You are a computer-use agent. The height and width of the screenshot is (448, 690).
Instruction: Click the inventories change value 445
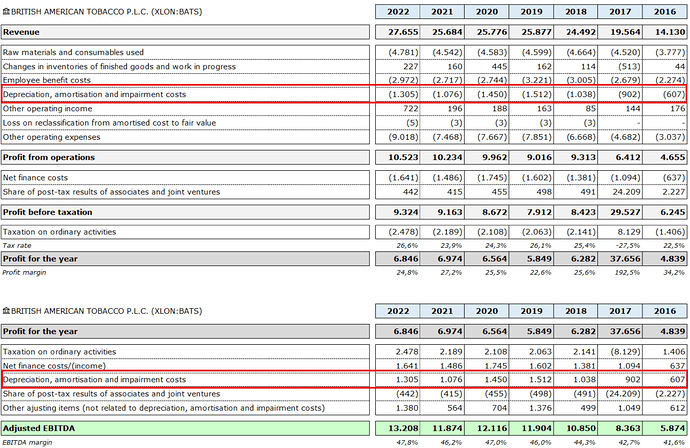pos(499,66)
